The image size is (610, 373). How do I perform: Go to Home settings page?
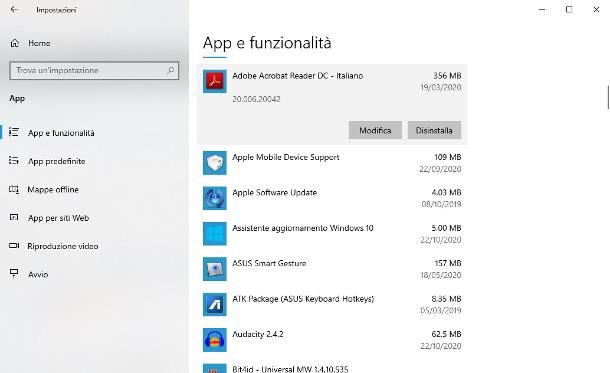point(39,43)
